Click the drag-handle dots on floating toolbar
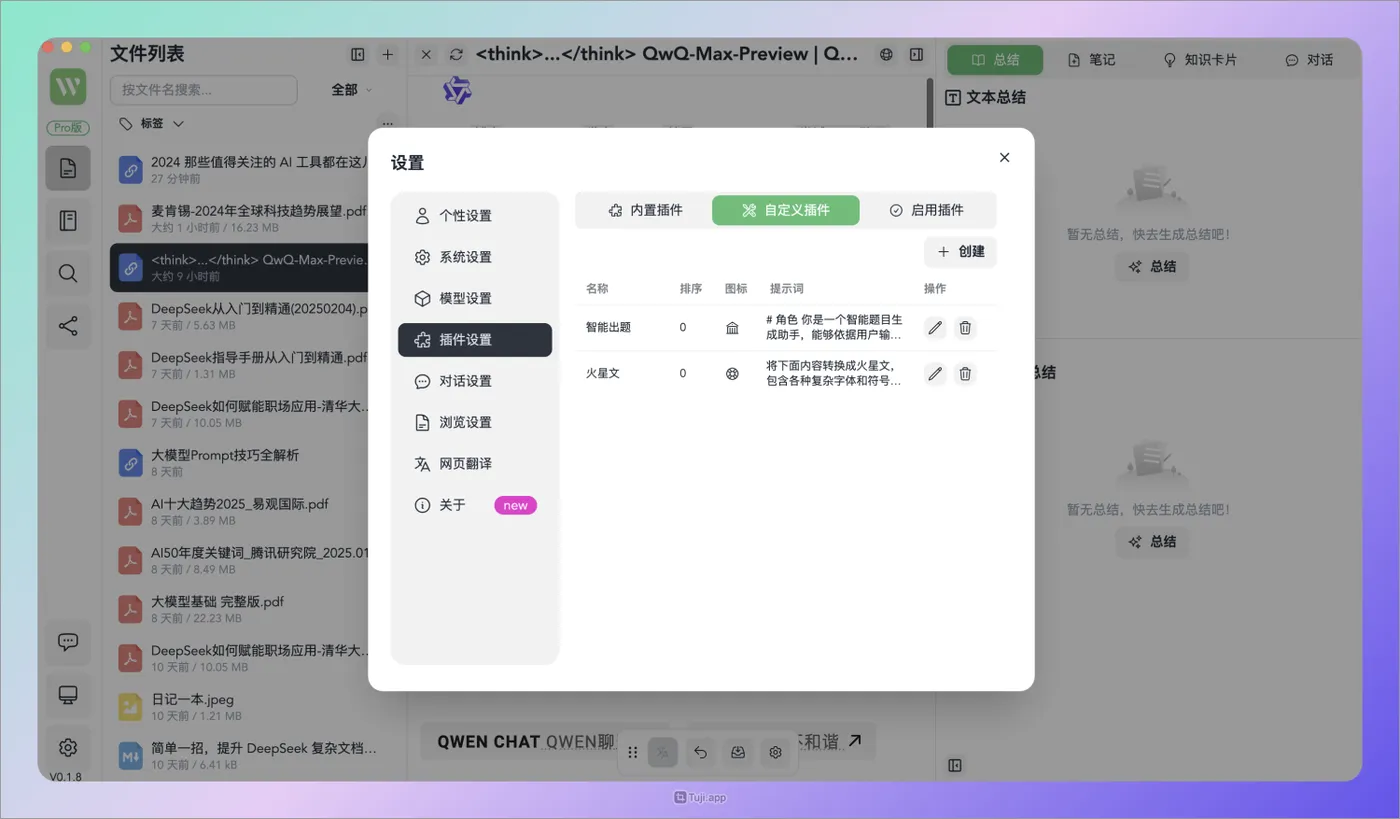This screenshot has width=1400, height=819. [633, 752]
